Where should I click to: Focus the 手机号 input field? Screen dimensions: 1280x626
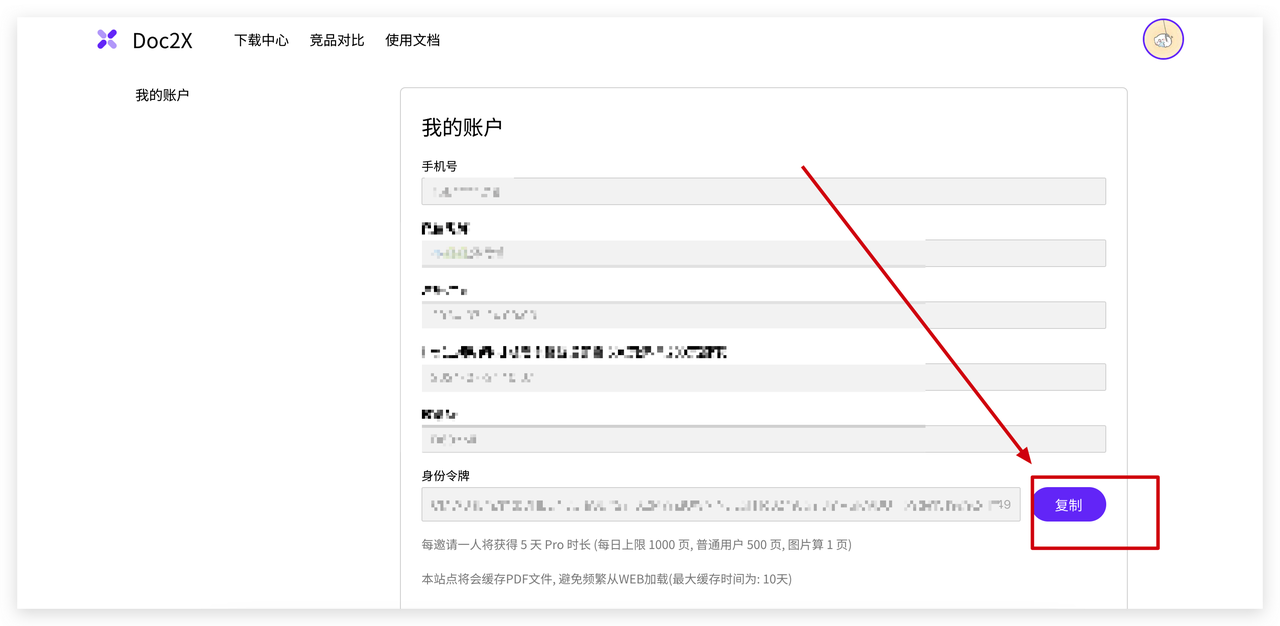[763, 191]
